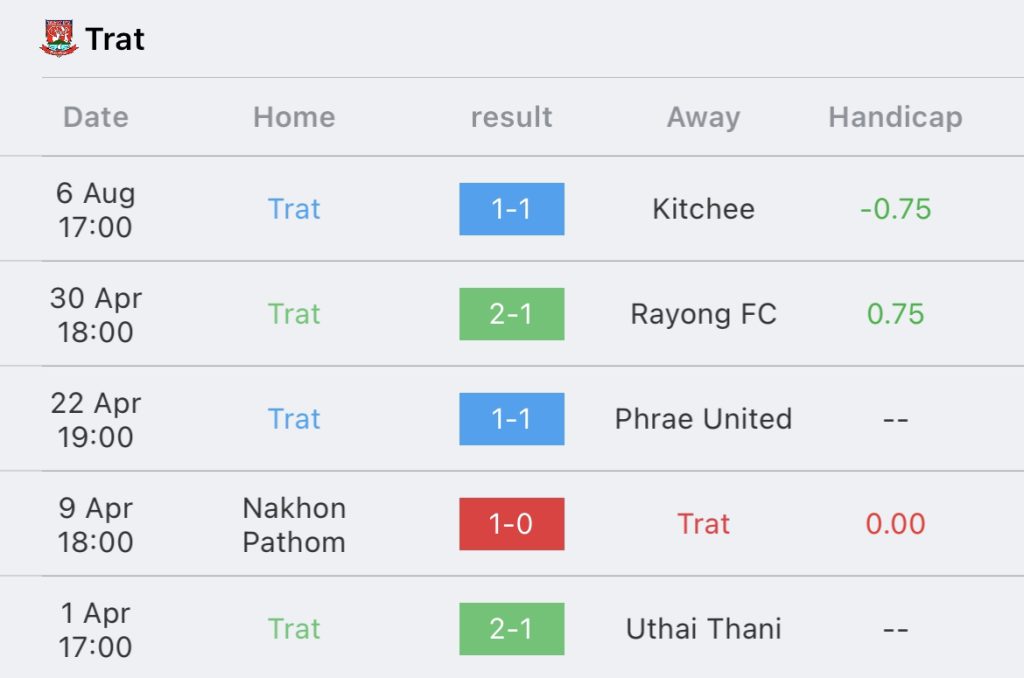Viewport: 1024px width, 678px height.
Task: Open the Phrae United team link
Action: tap(703, 419)
